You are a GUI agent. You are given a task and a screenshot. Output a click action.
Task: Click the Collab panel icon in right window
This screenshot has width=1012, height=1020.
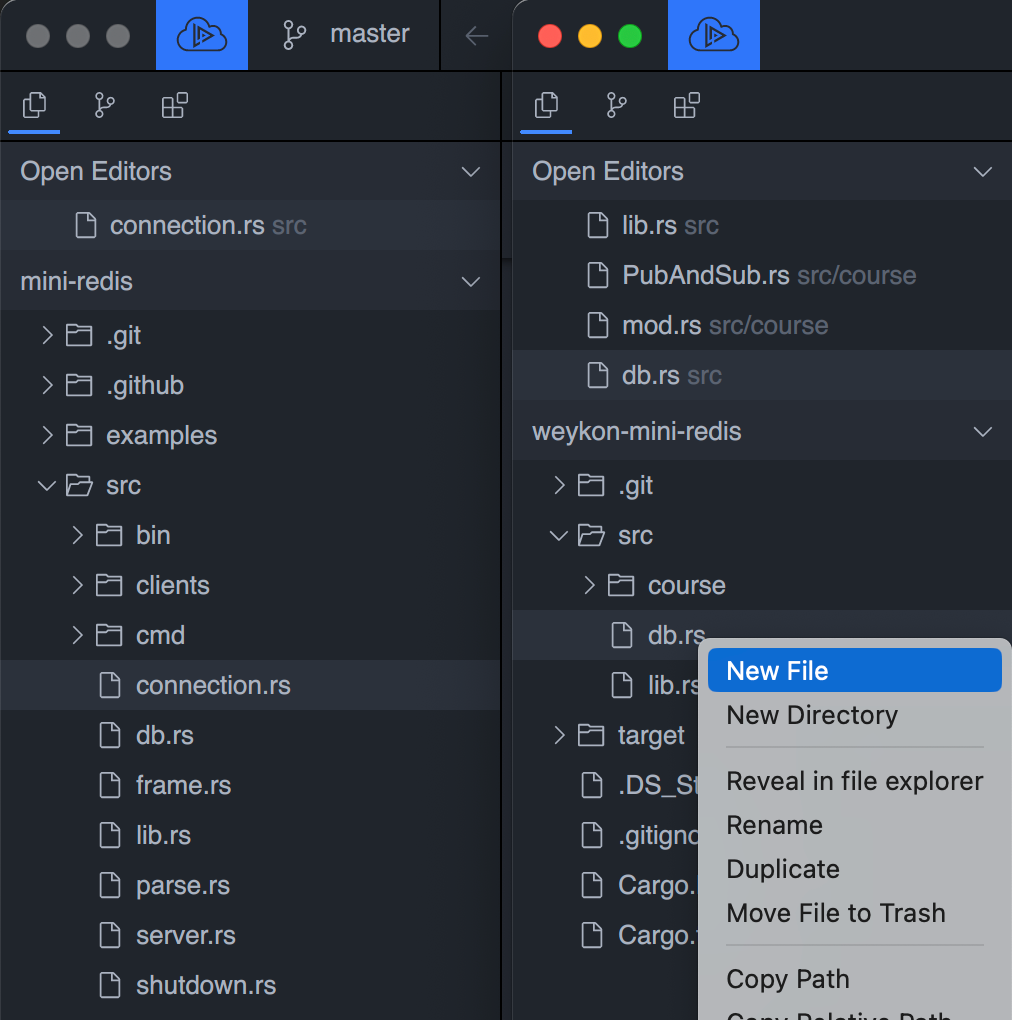(686, 106)
